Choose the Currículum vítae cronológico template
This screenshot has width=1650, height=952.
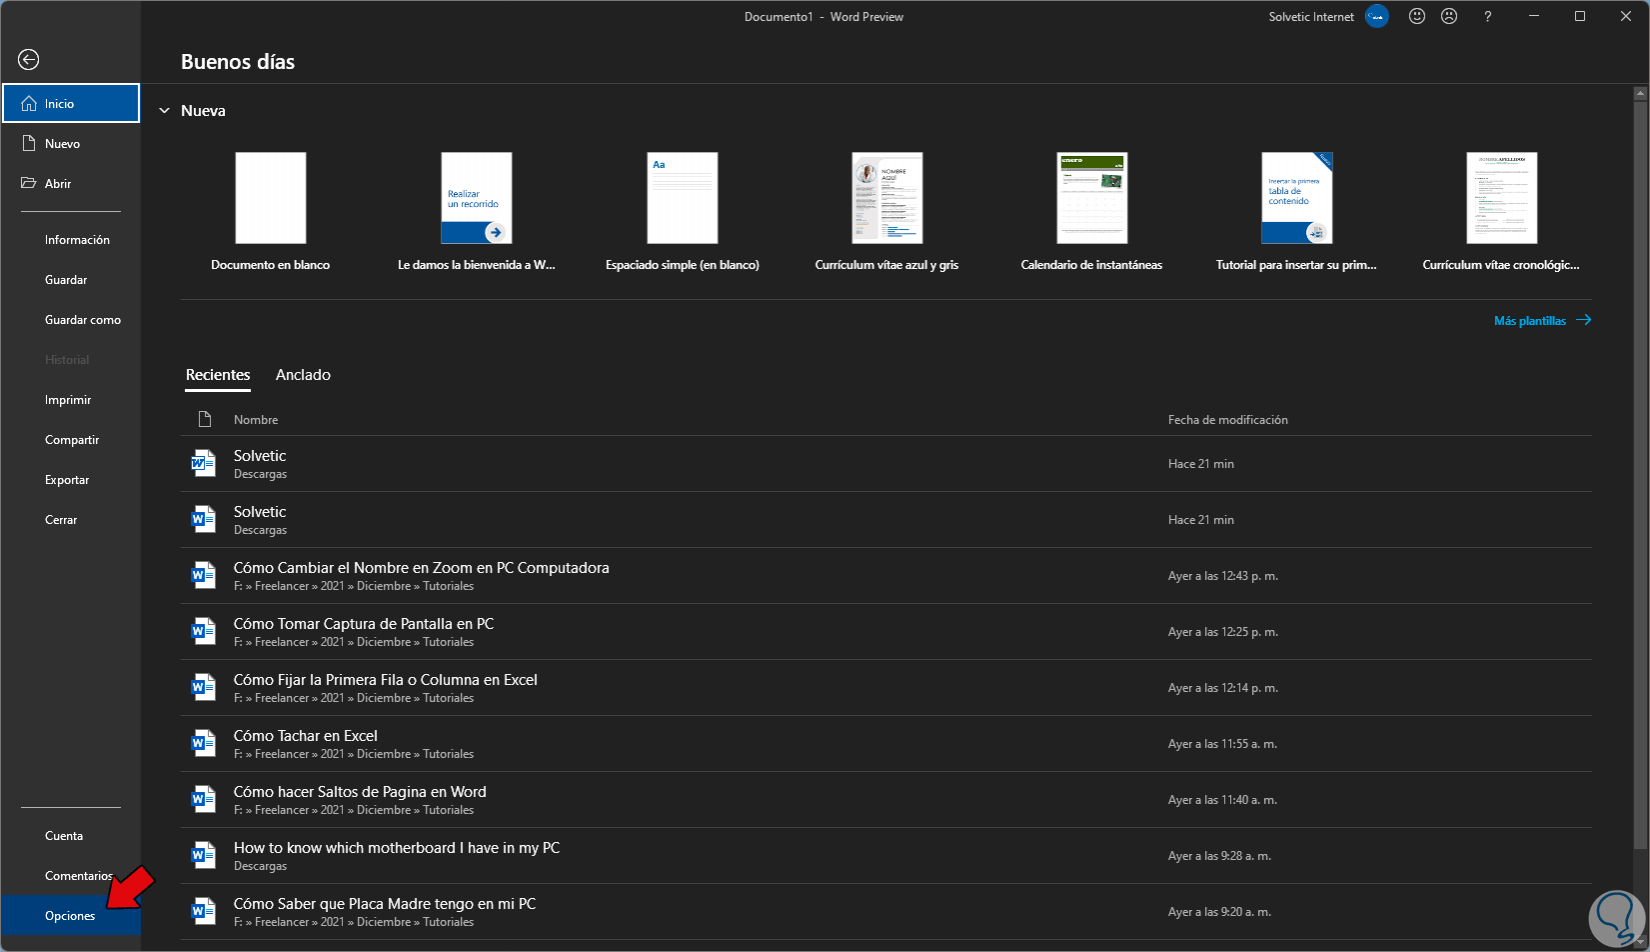(1501, 212)
